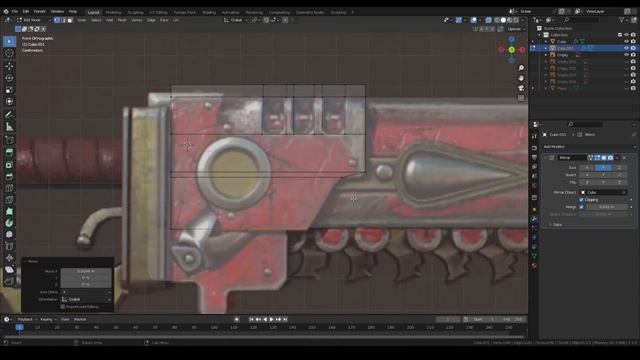Screen dimensions: 640x360
Task: Select the Bevel tool
Action: pos(9,176)
